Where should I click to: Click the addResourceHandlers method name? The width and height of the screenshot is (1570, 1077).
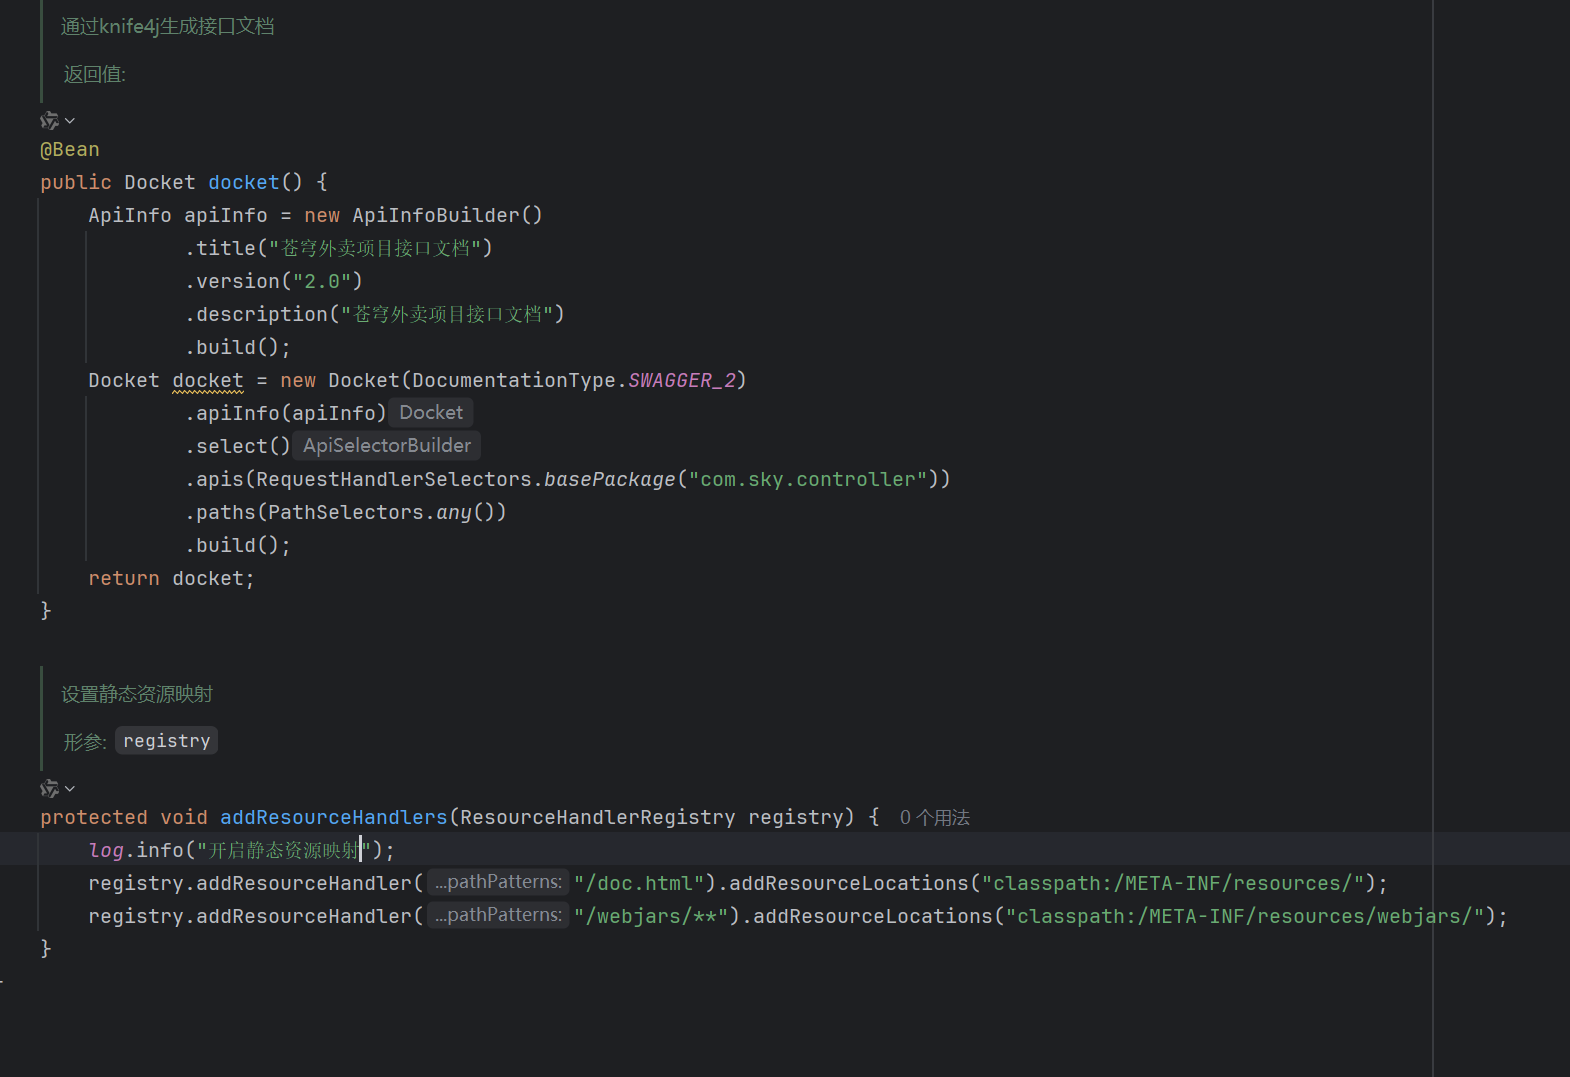(333, 818)
